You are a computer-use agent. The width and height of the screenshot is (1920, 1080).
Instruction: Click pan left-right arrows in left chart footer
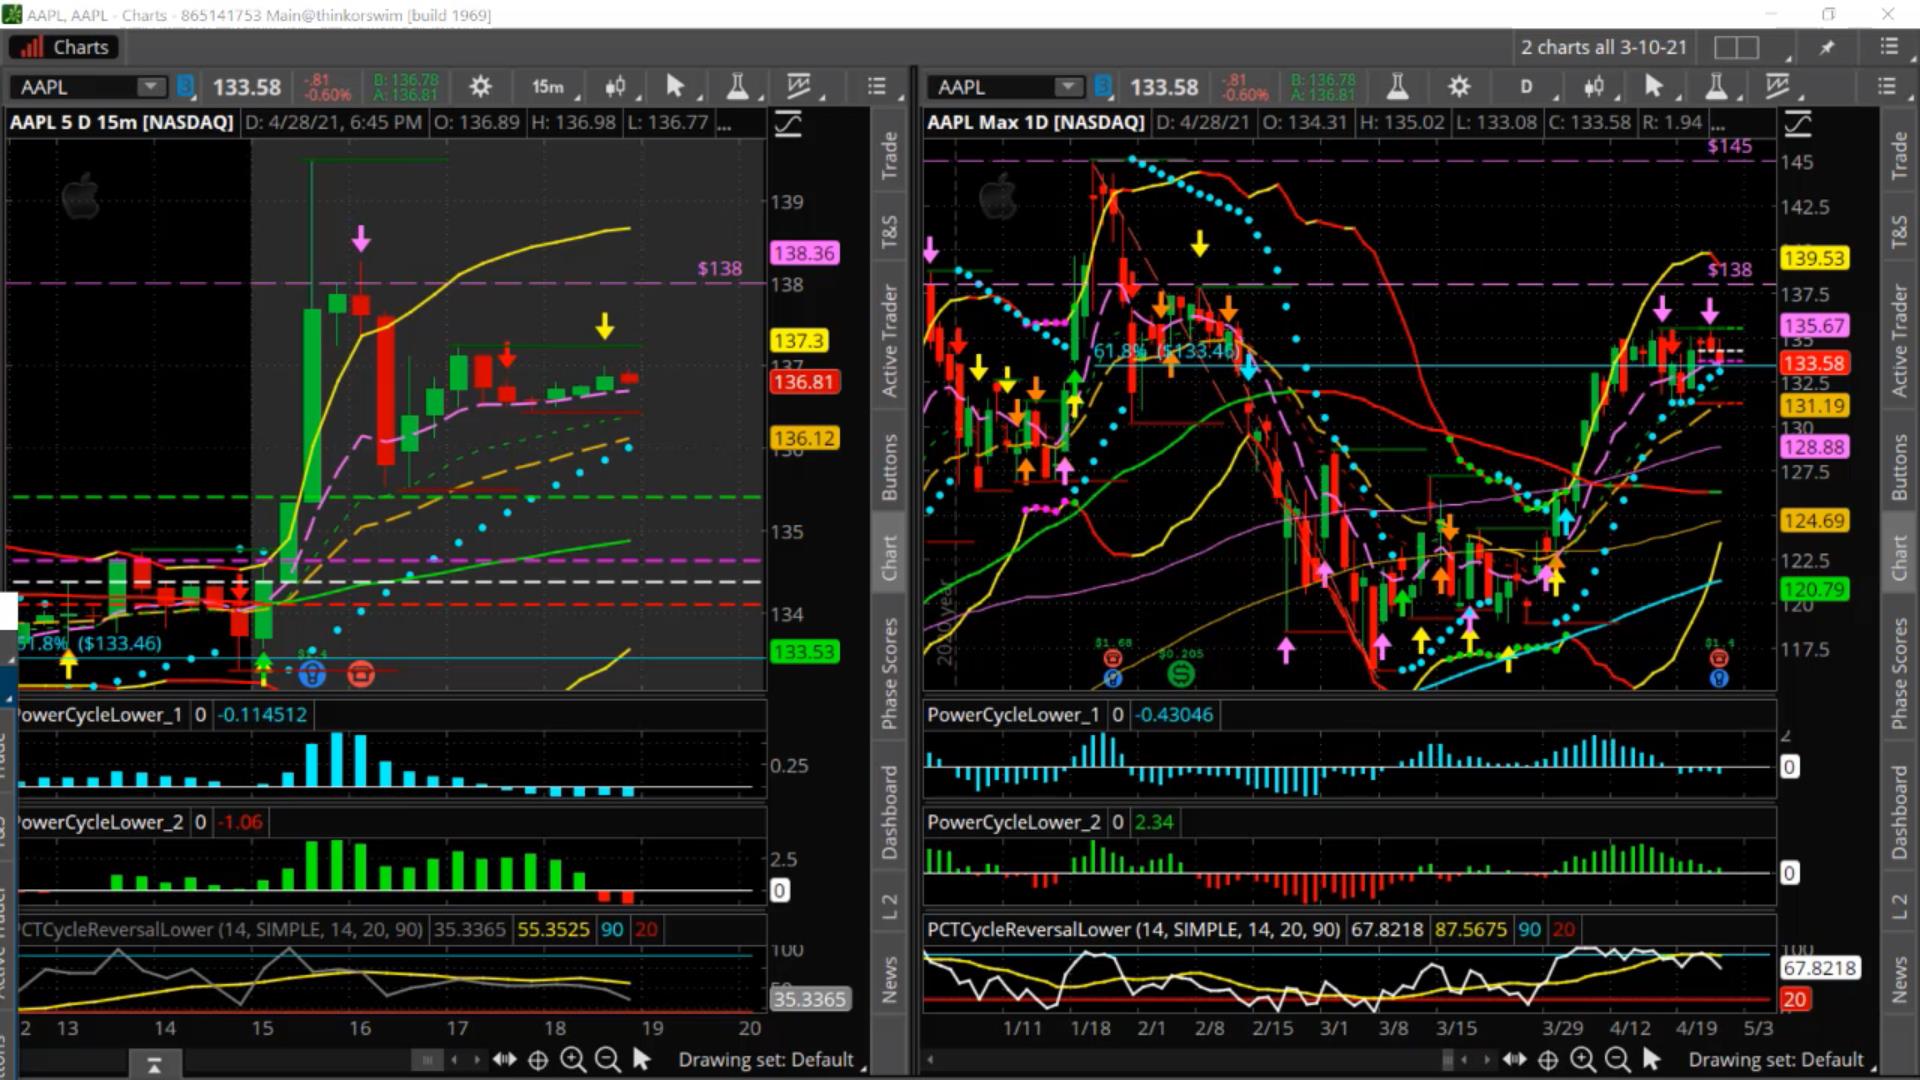504,1059
